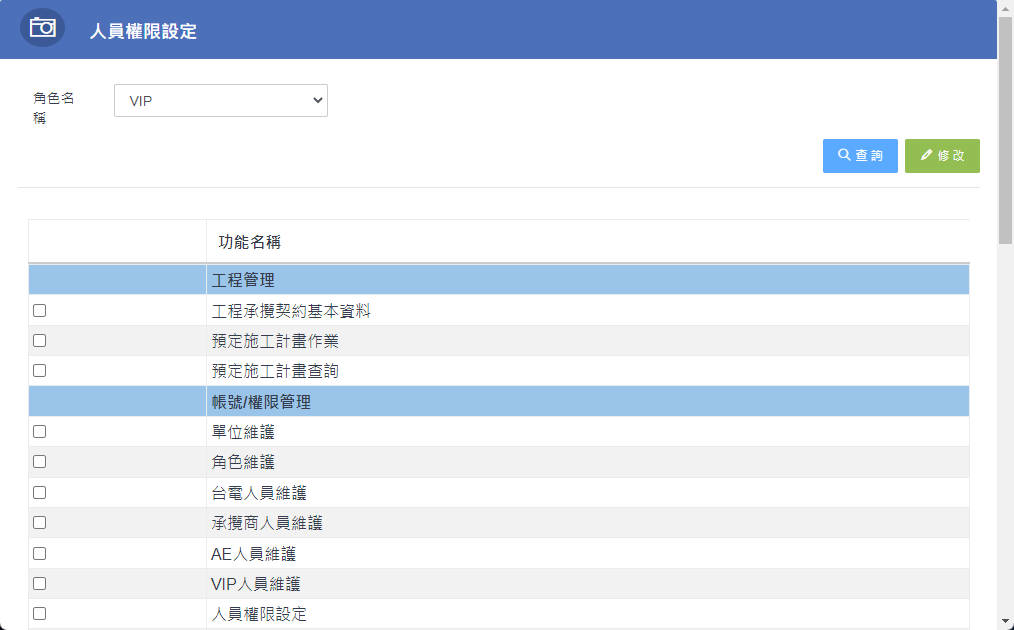The image size is (1014, 630).
Task: Check the AE人員維護 checkbox
Action: 39,554
